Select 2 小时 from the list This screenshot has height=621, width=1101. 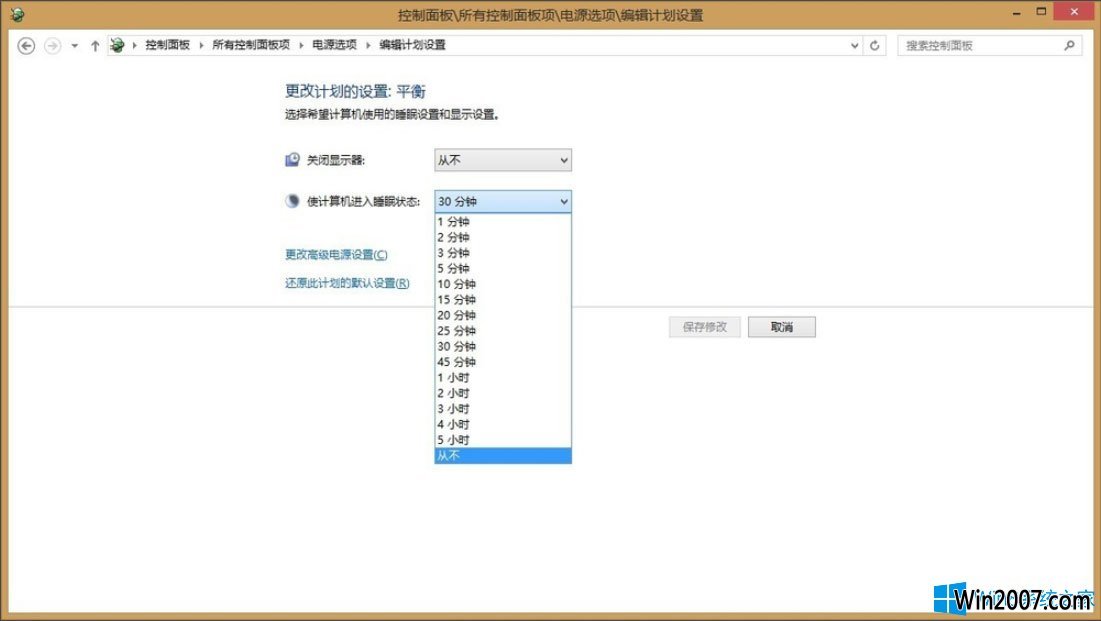[503, 393]
